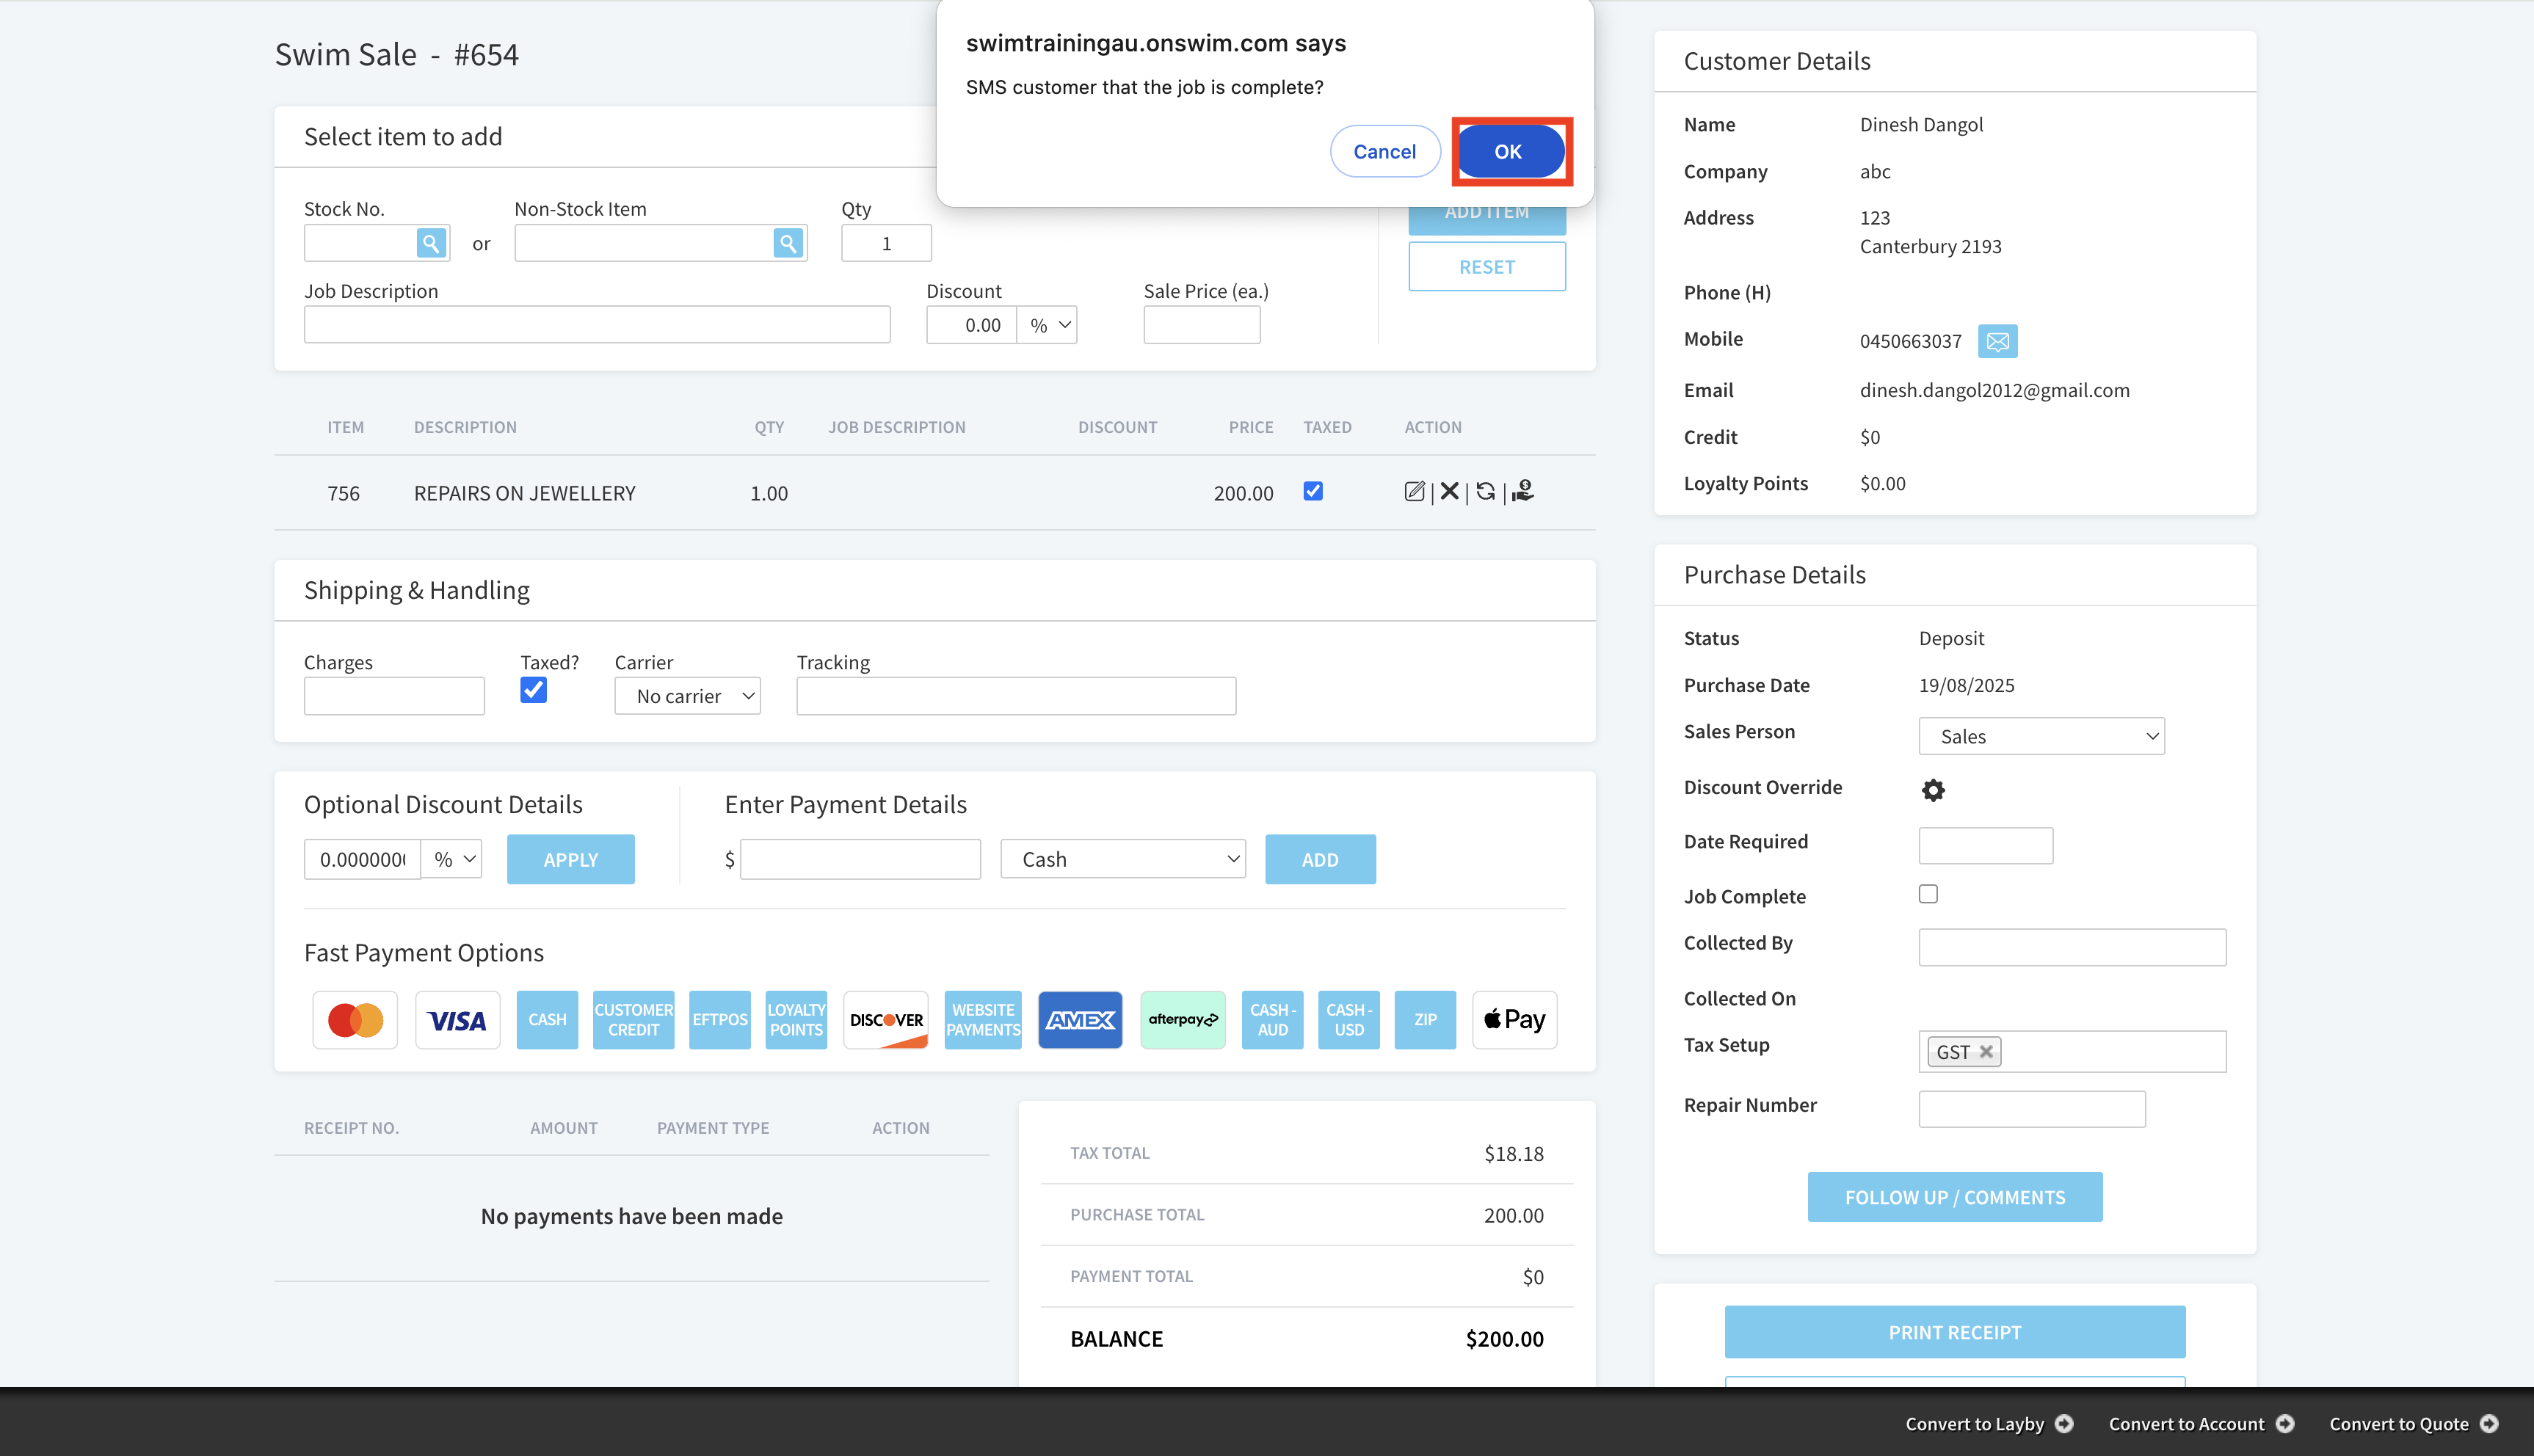Viewport: 2534px width, 1456px height.
Task: Expand the Cash payment type dropdown
Action: click(x=1123, y=859)
